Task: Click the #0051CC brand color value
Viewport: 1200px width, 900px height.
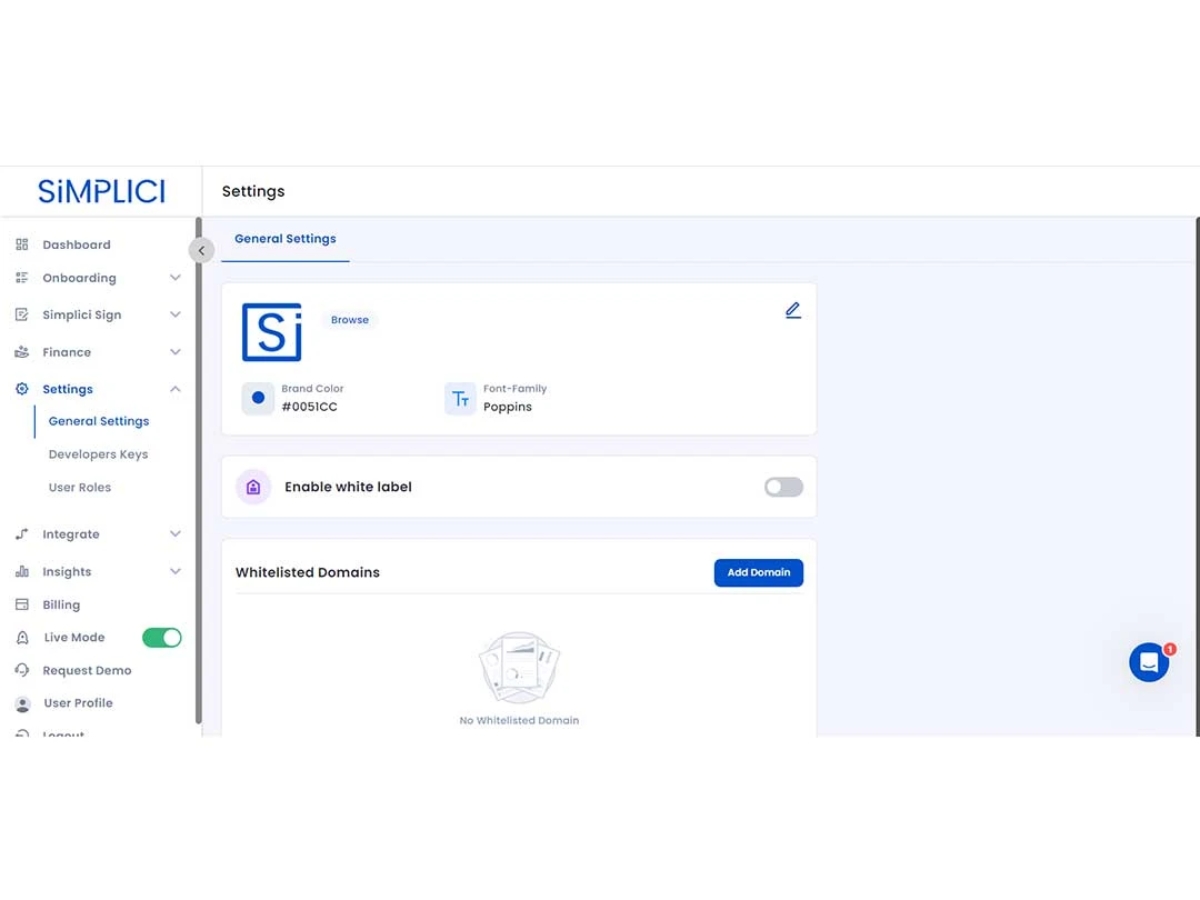Action: point(310,407)
